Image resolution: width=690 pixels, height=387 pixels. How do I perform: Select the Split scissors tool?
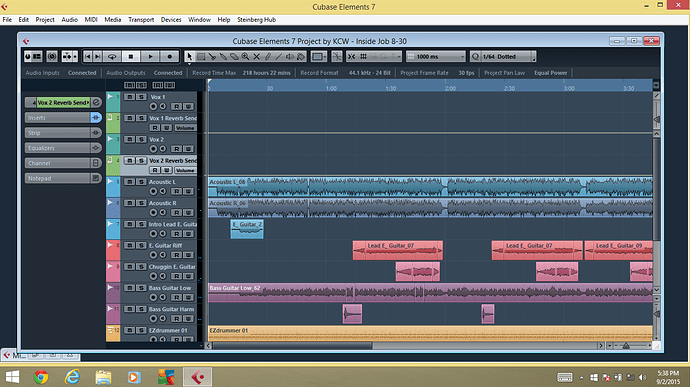click(212, 56)
